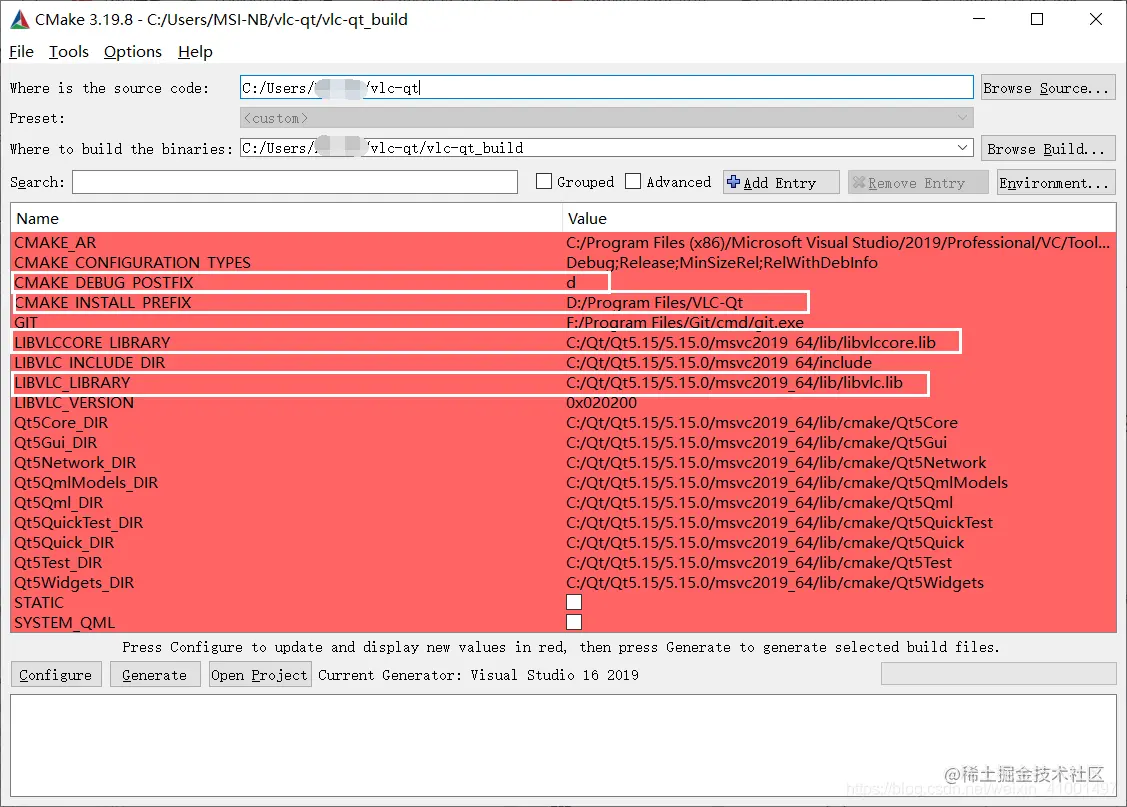The image size is (1127, 807).
Task: Open the File menu
Action: 20,52
